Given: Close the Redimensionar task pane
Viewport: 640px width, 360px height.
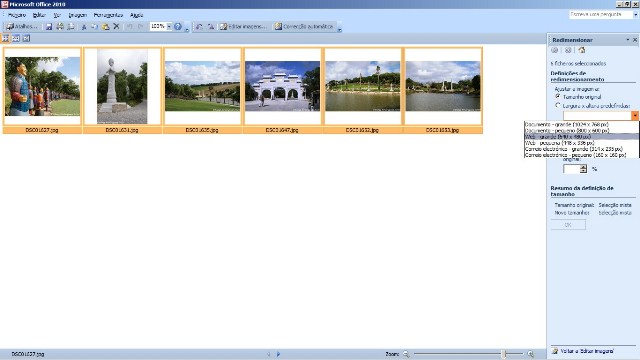Looking at the screenshot, I should 635,40.
